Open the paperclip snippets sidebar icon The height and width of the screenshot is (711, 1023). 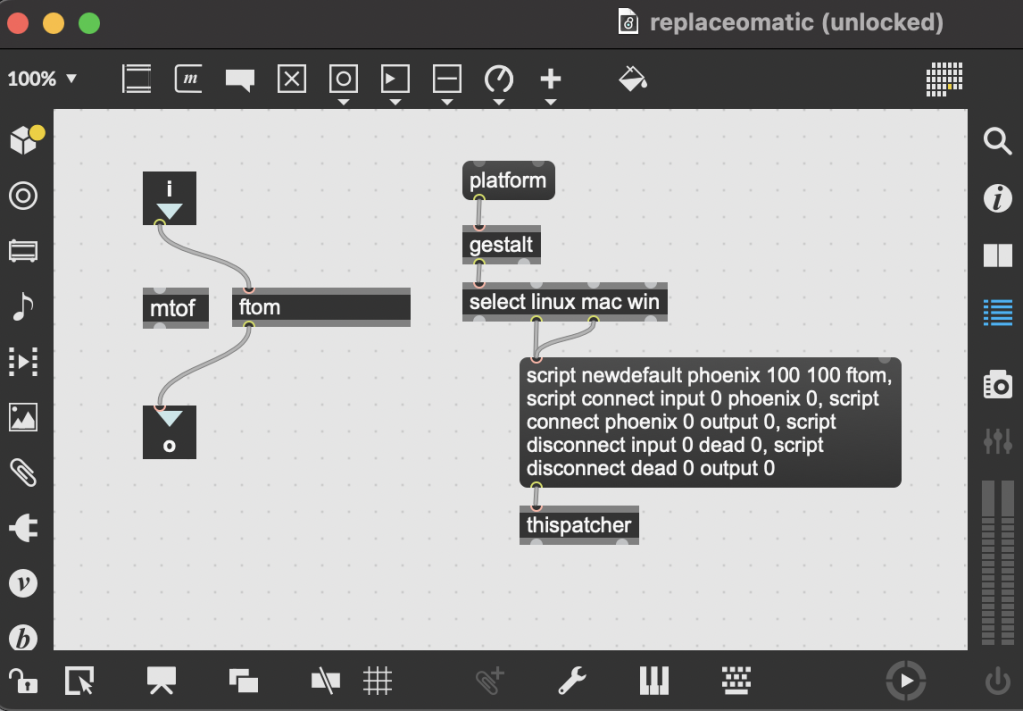(x=23, y=473)
